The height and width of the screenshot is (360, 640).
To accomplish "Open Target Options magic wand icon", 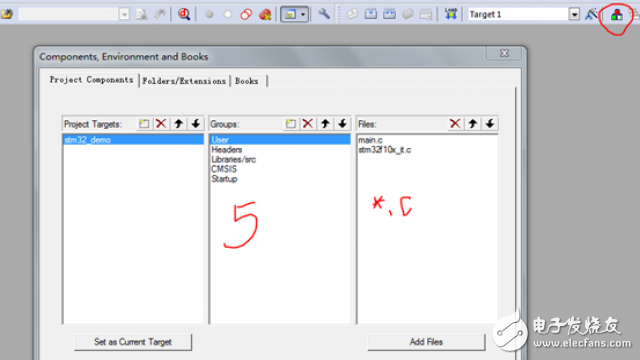I will (591, 15).
